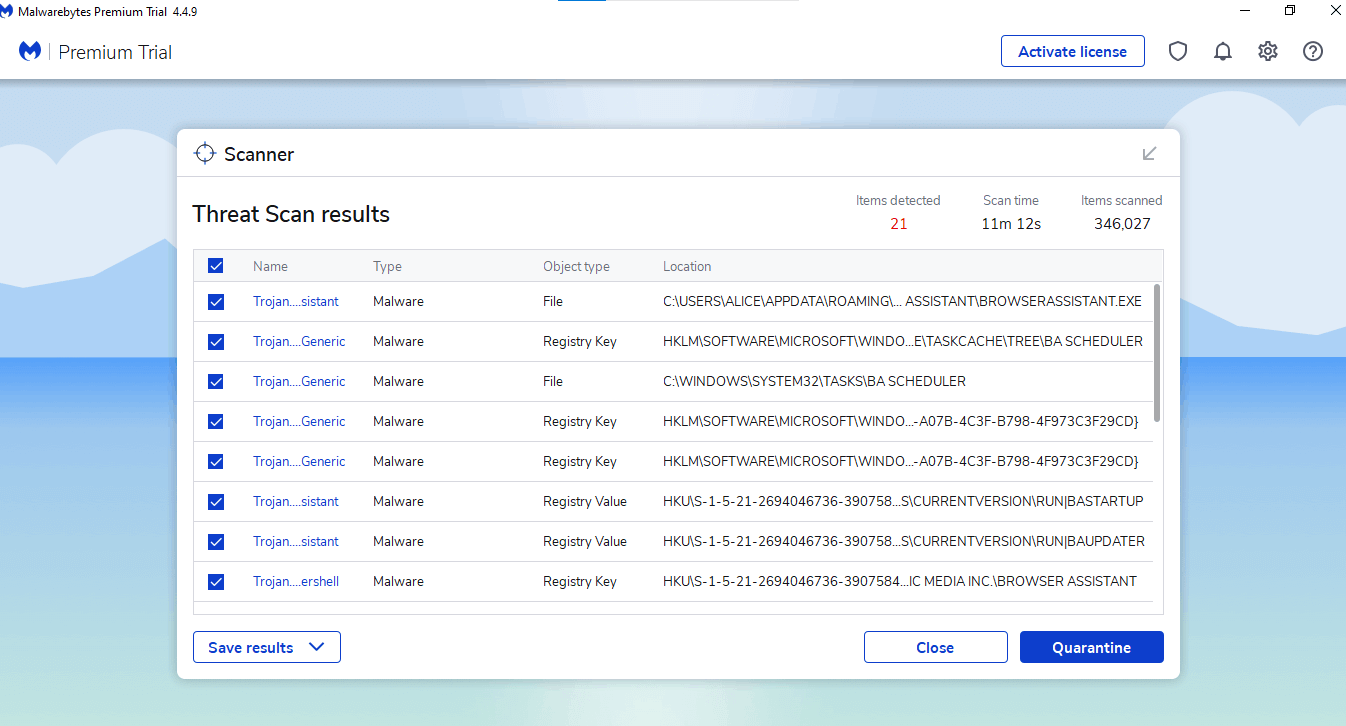This screenshot has height=726, width=1346.
Task: Click Threat Scan results heading
Action: [291, 214]
